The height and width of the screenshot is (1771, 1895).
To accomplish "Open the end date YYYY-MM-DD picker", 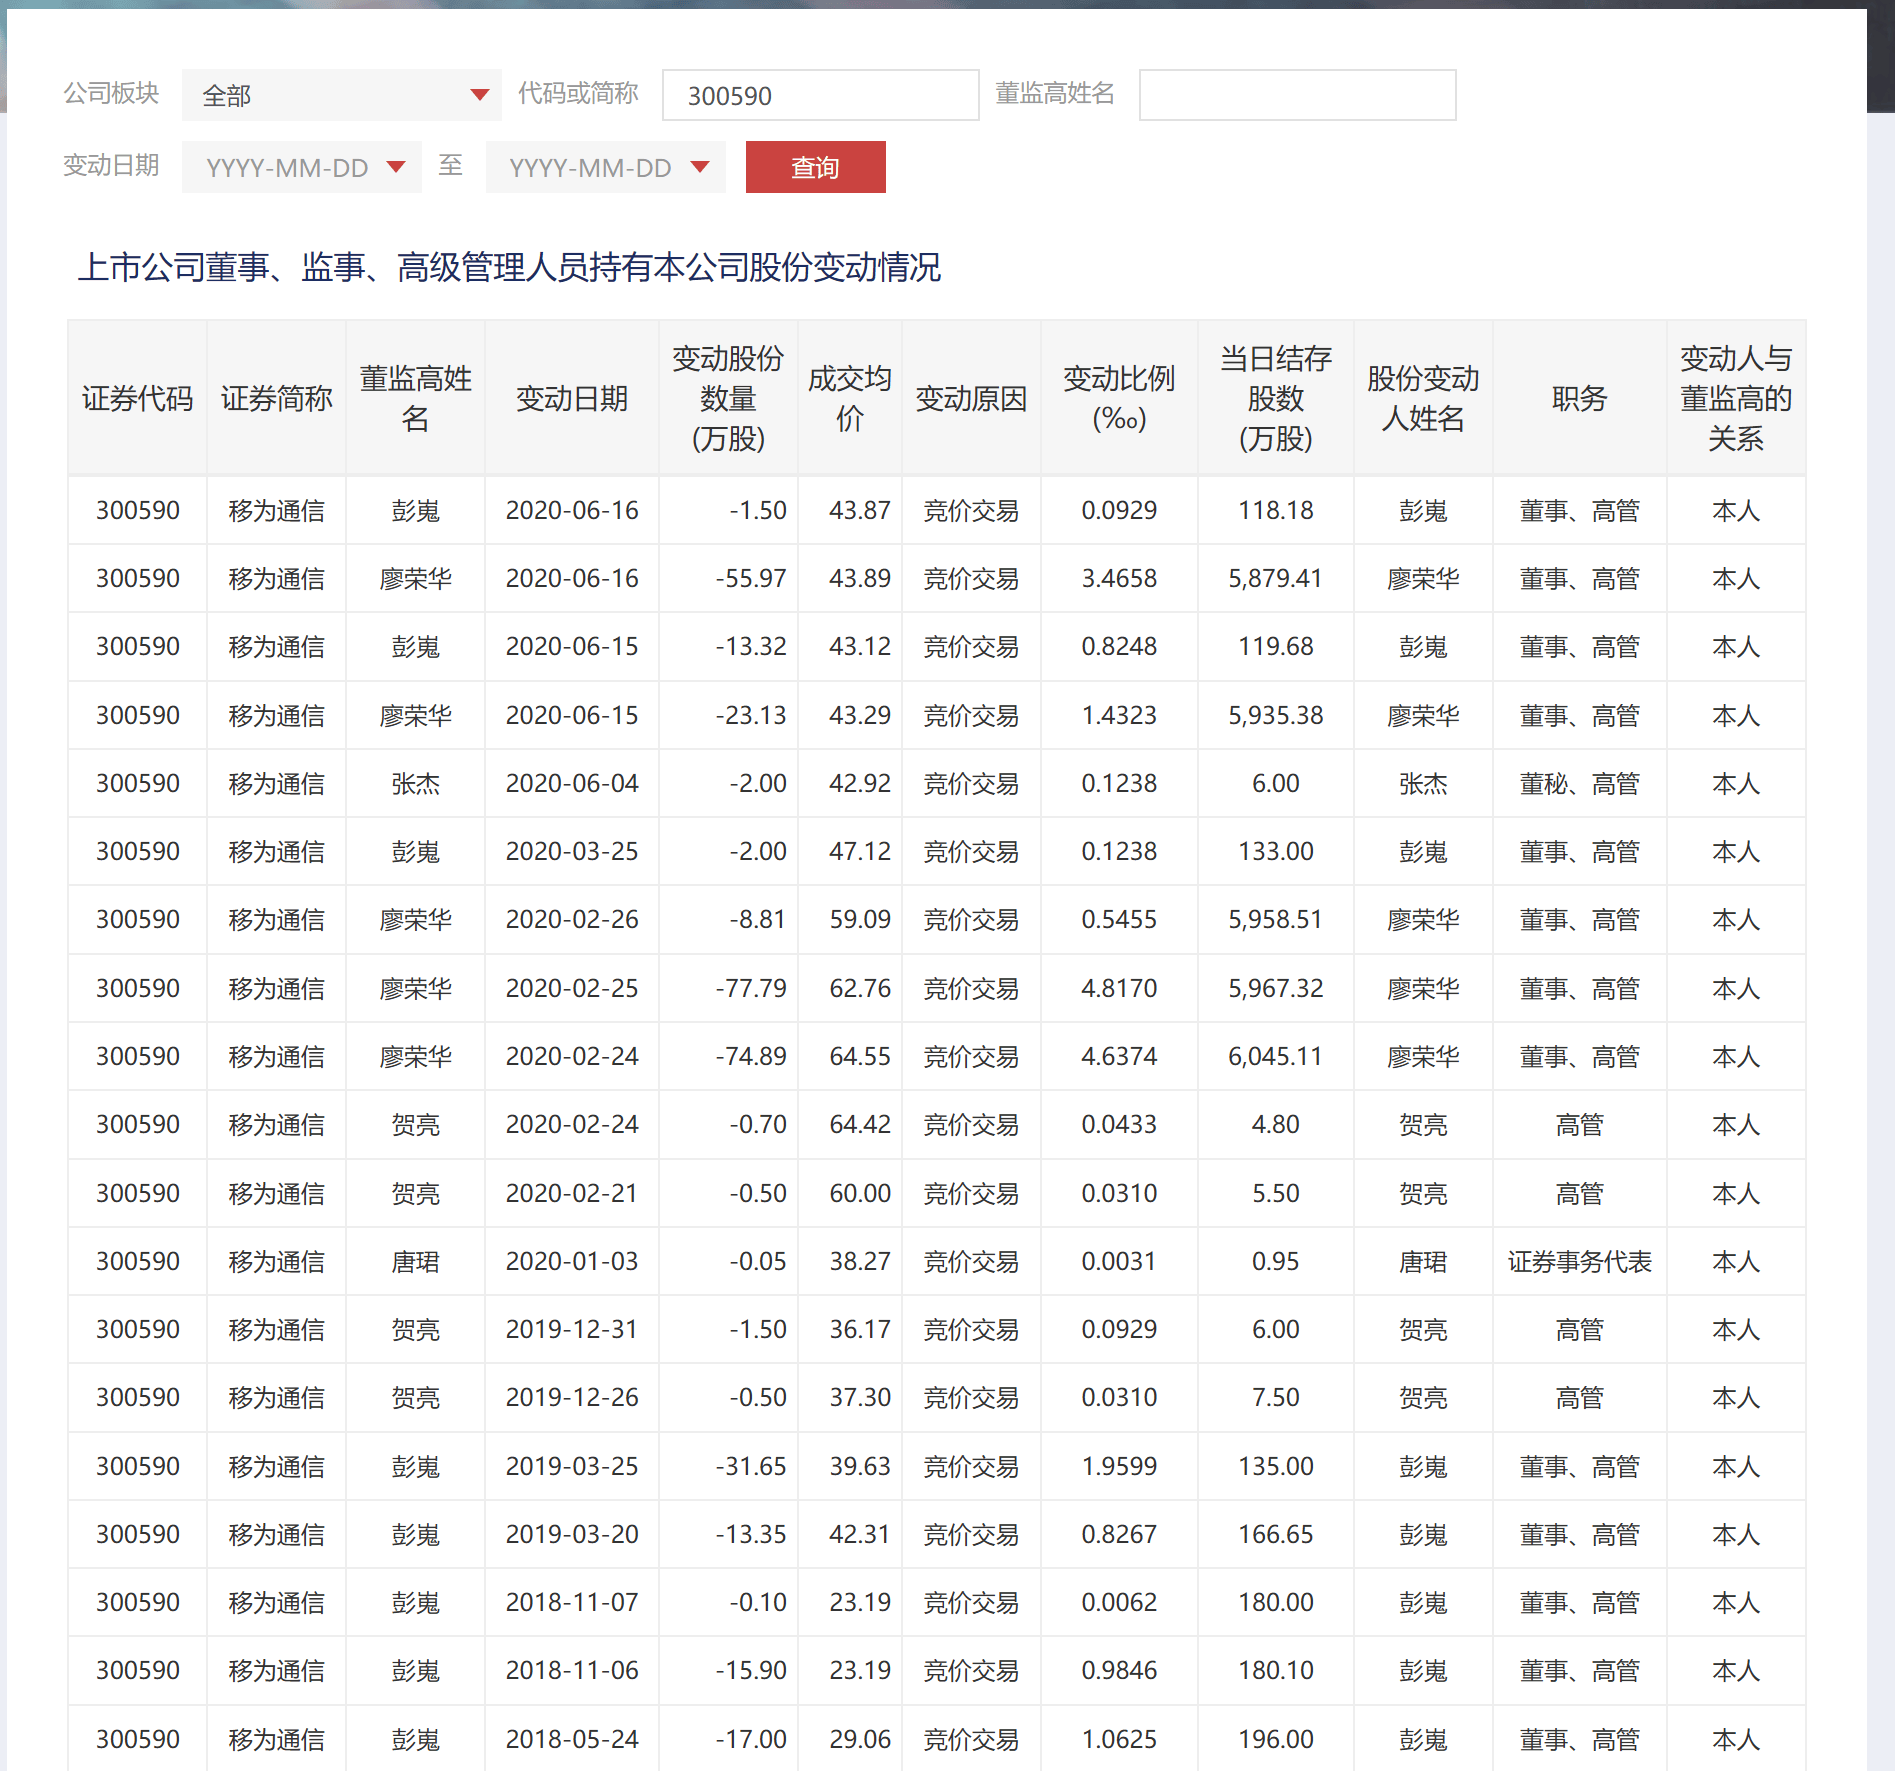I will coord(604,167).
